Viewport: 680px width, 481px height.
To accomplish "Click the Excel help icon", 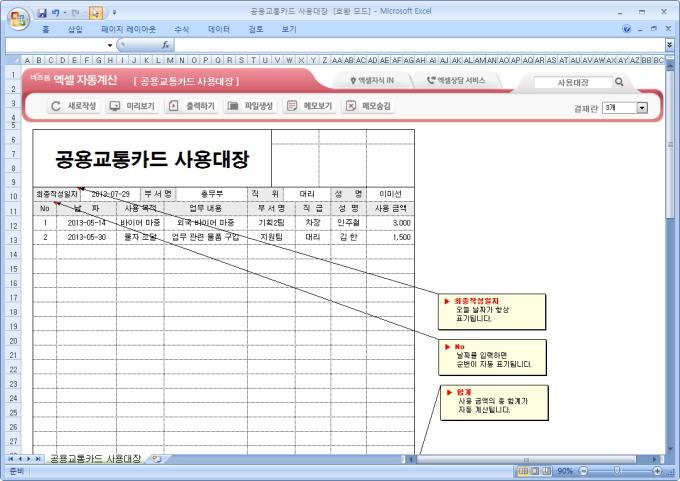I will click(x=627, y=29).
